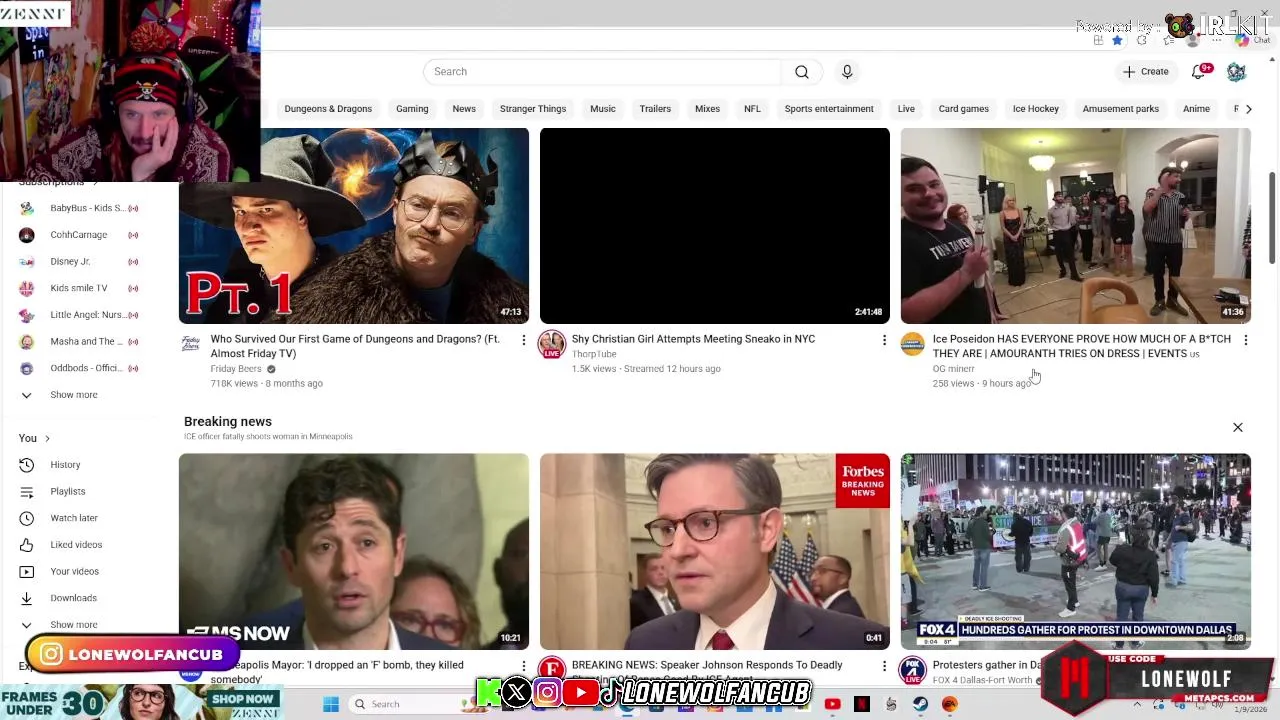The image size is (1280, 720).
Task: Expand subscriptions with Show more
Action: click(x=80, y=395)
